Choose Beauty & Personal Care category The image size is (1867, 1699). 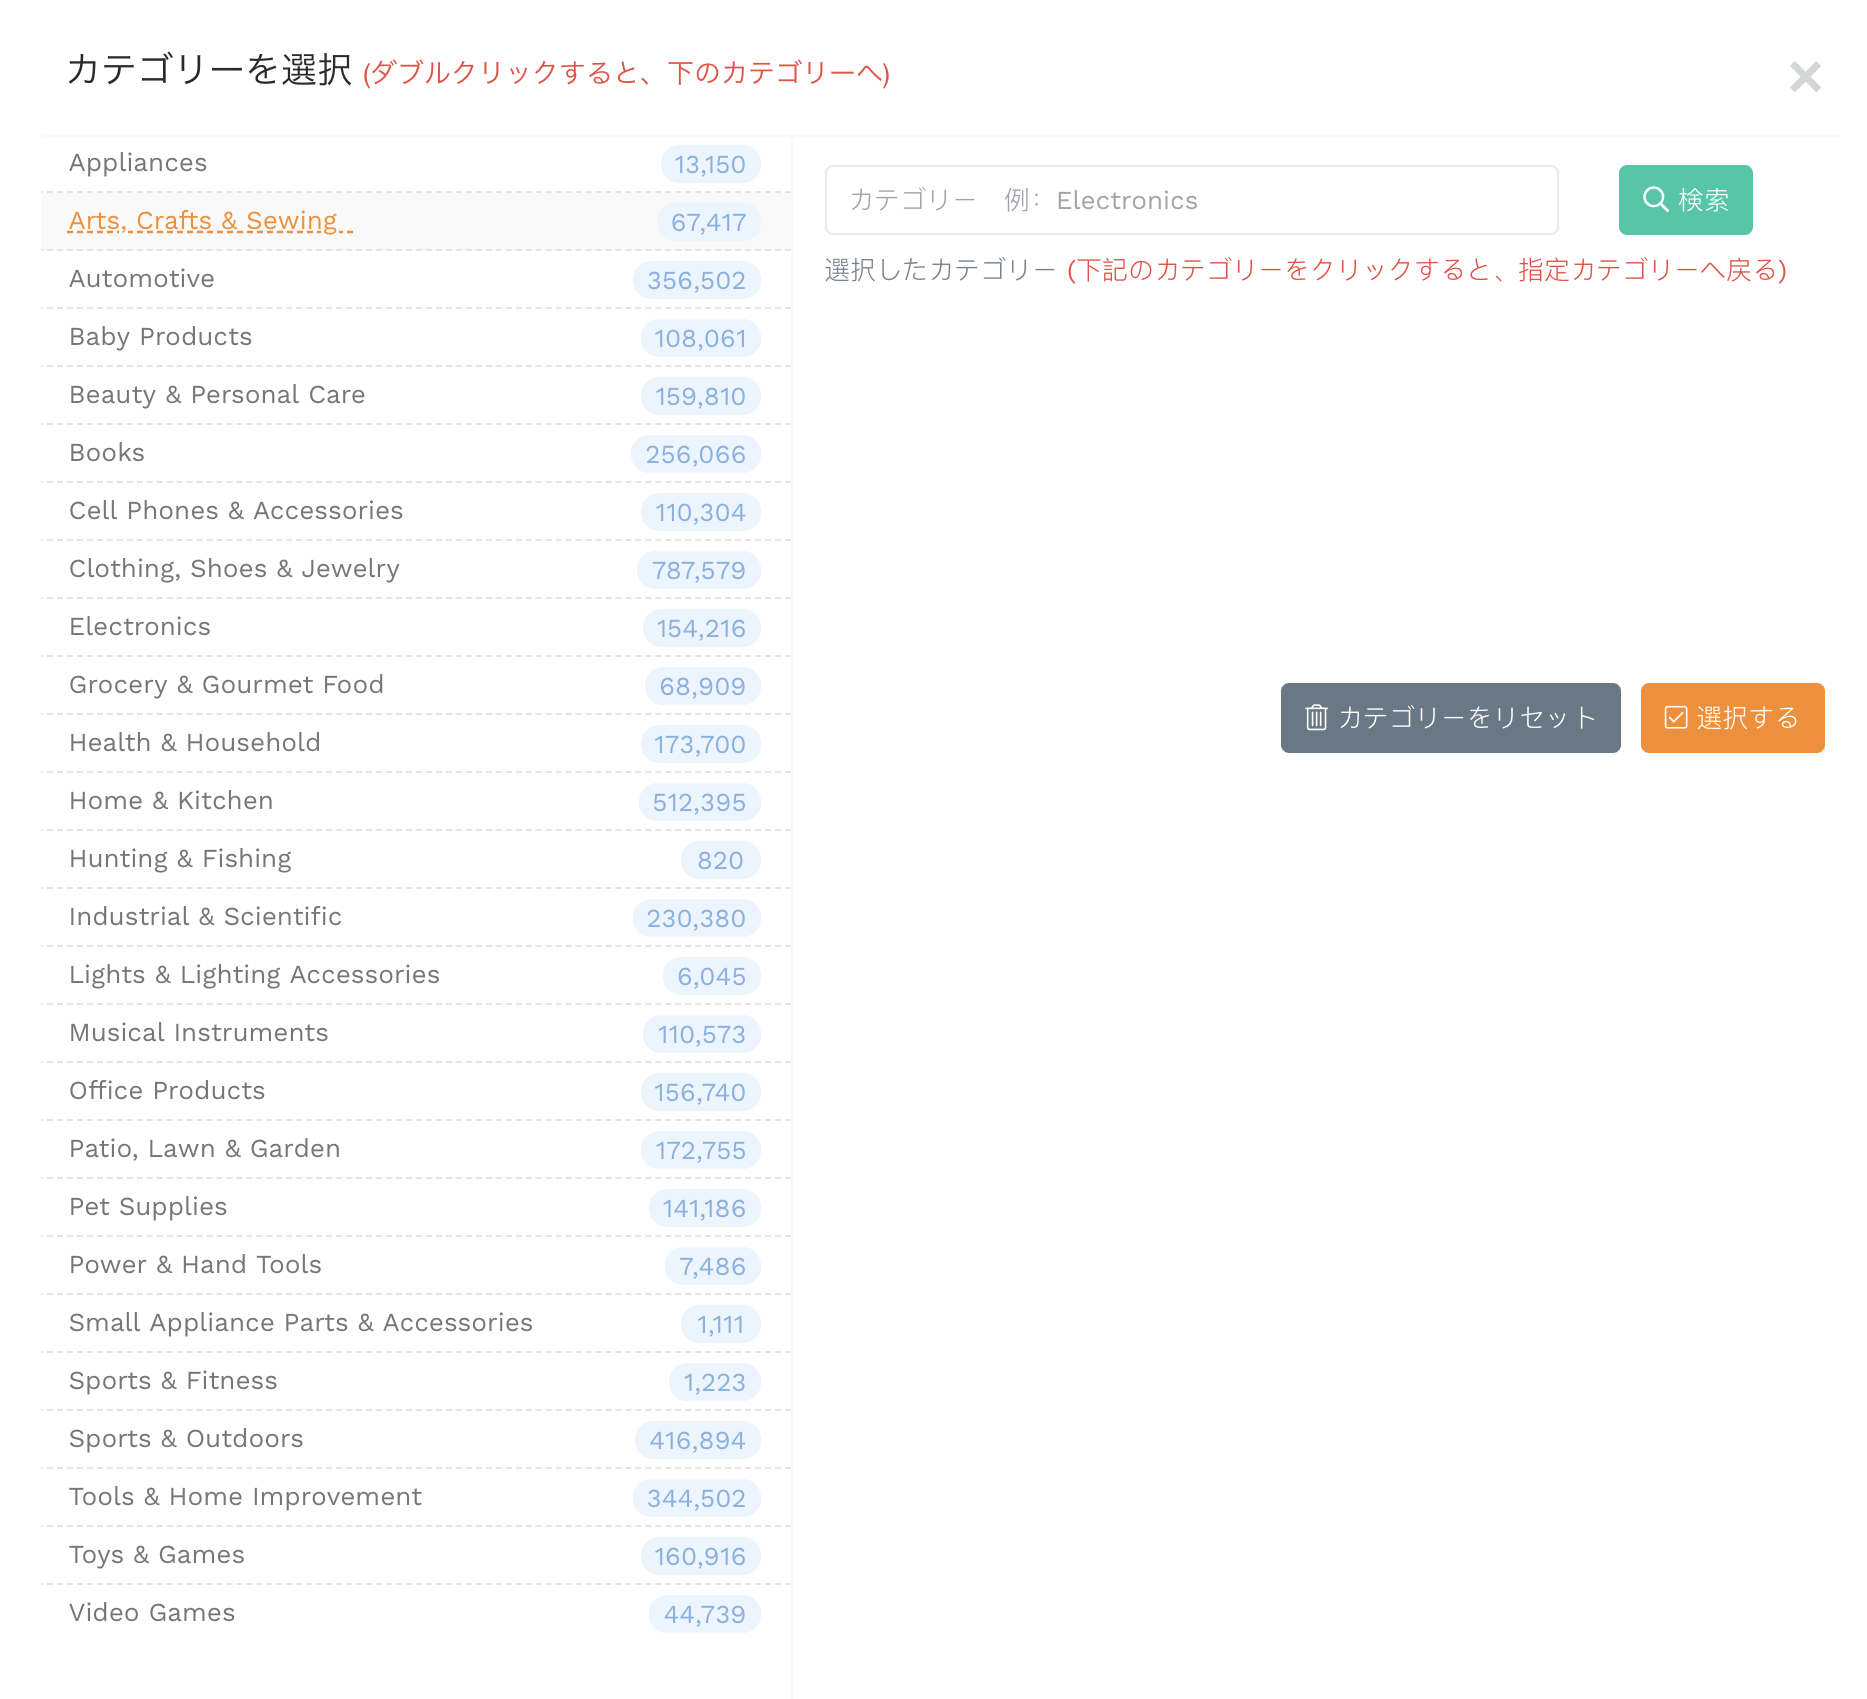point(416,396)
